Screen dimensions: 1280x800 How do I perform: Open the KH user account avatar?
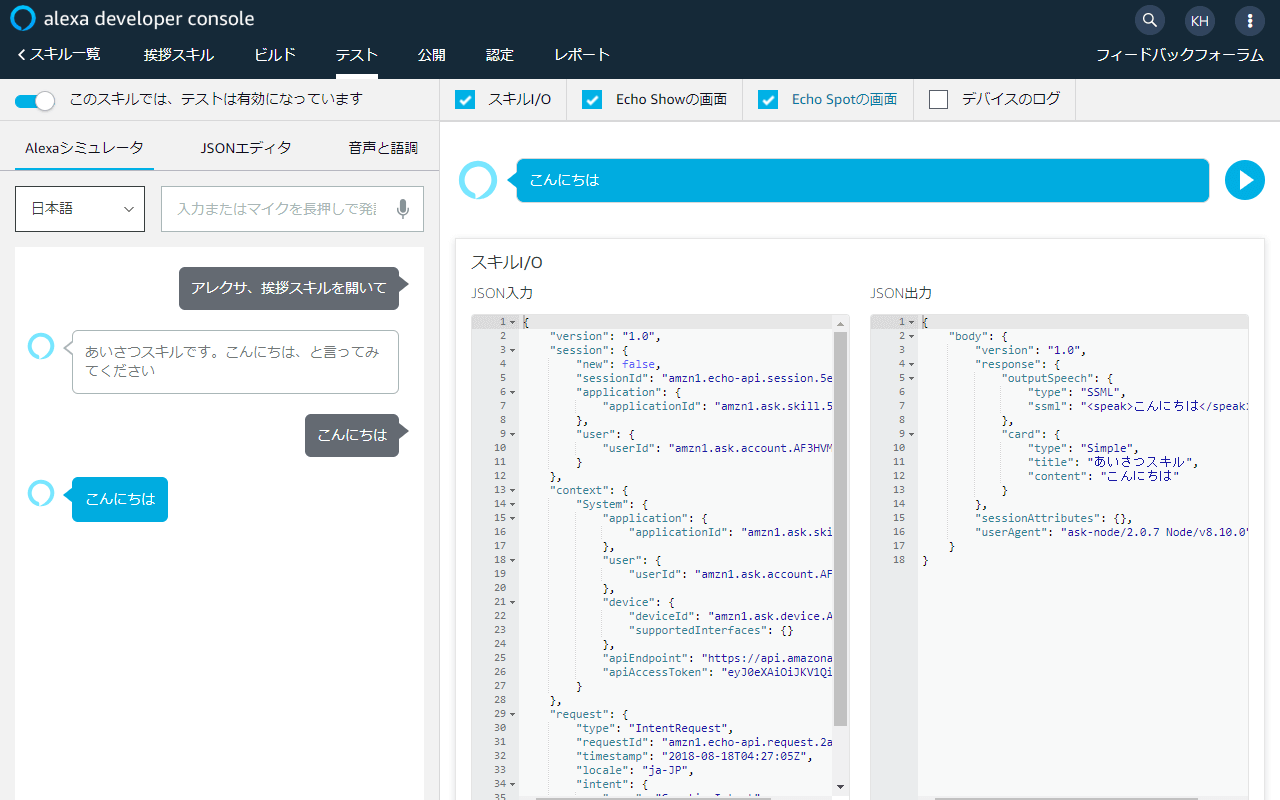coord(1200,20)
